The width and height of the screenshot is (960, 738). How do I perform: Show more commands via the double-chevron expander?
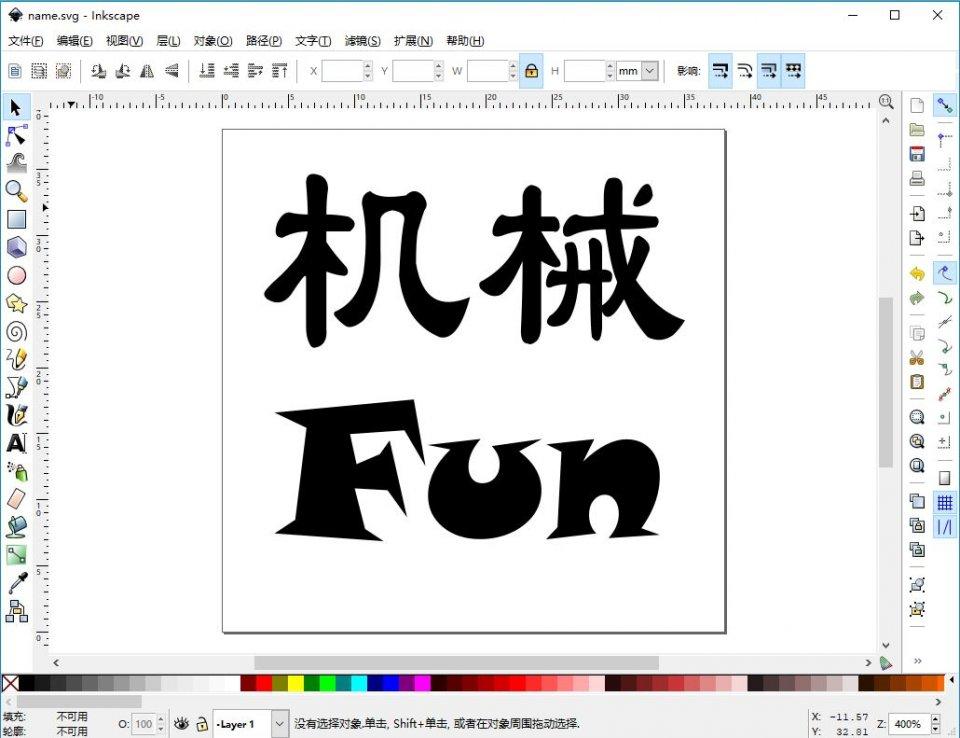coord(917,660)
